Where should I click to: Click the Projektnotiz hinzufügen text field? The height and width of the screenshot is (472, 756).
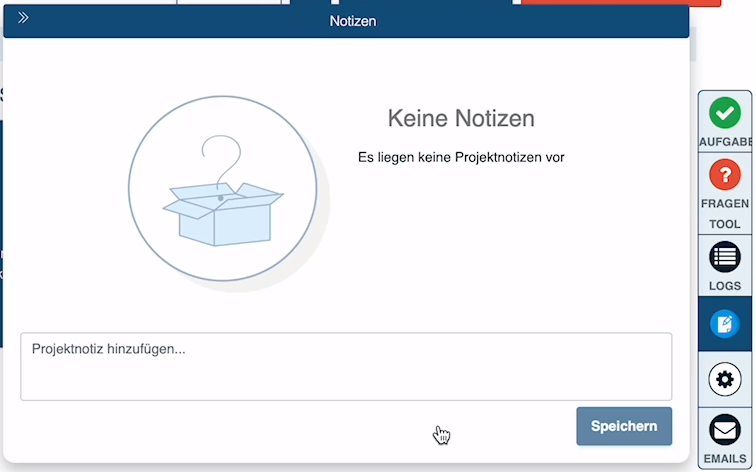click(346, 366)
